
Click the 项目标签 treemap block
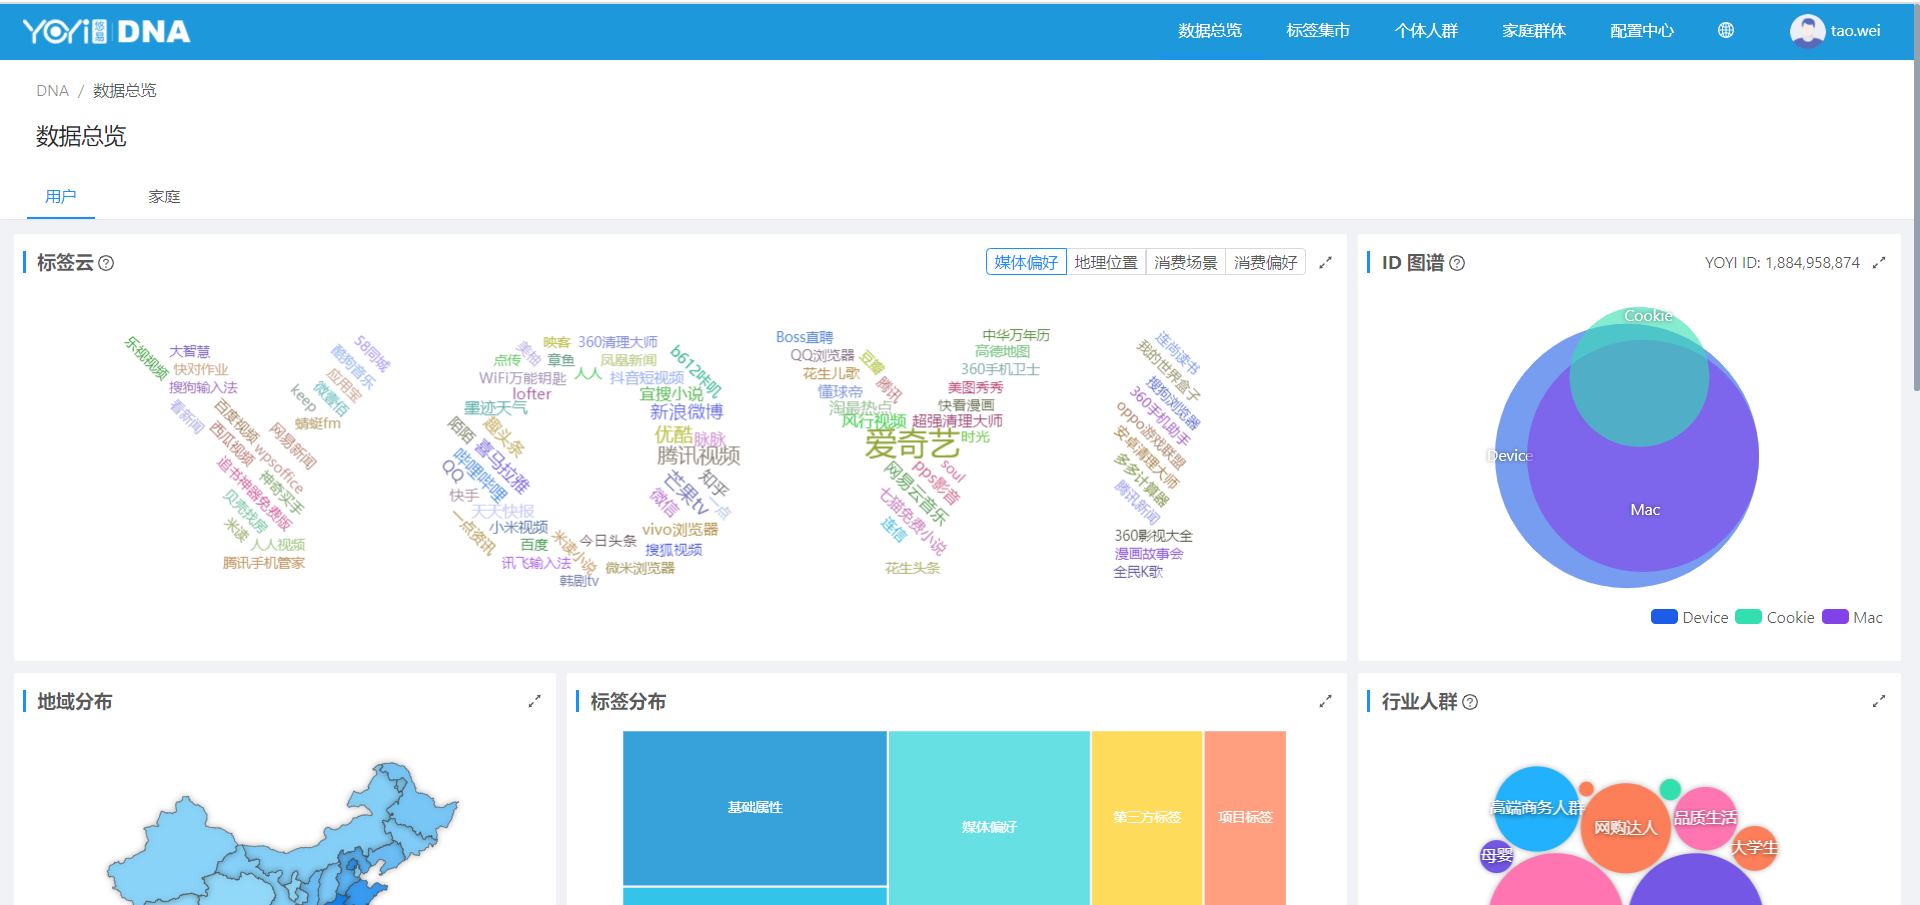(x=1245, y=818)
